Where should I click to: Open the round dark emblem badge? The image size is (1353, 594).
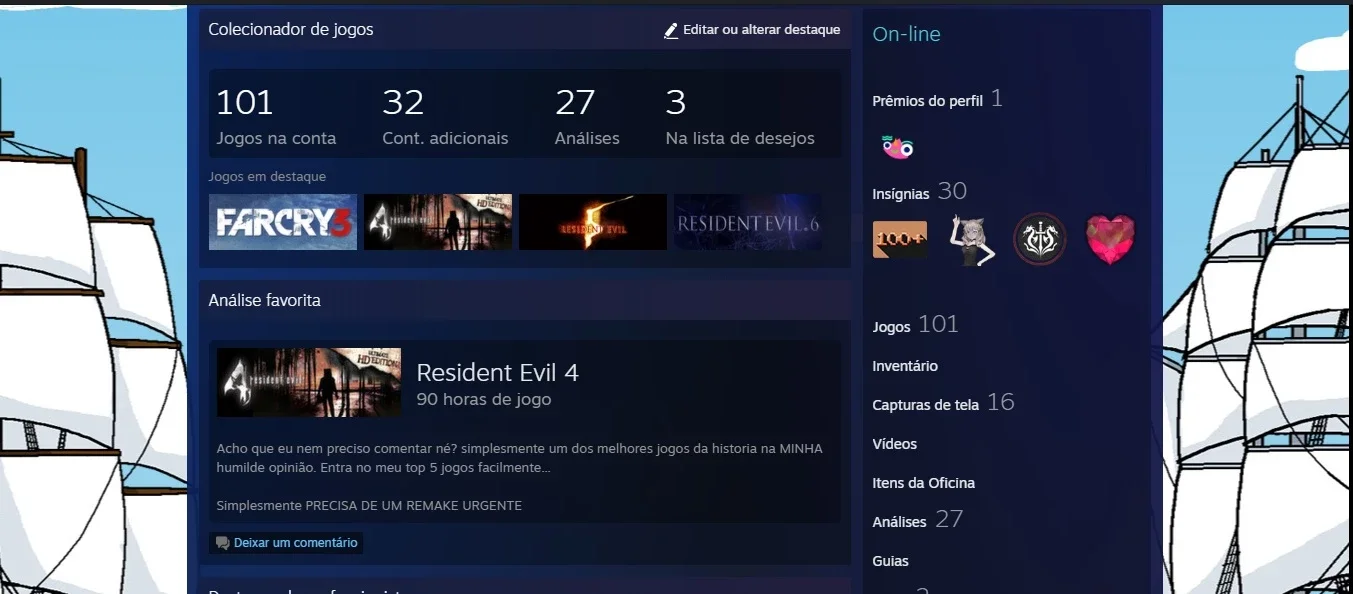(1040, 240)
